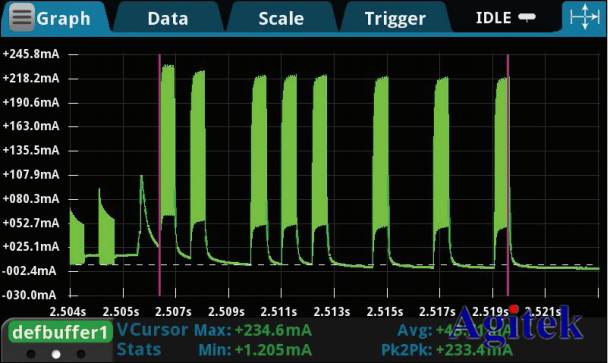Tap the pan/zoom crosshair arrows icon
Viewport: 608px width, 363px height.
coord(585,17)
